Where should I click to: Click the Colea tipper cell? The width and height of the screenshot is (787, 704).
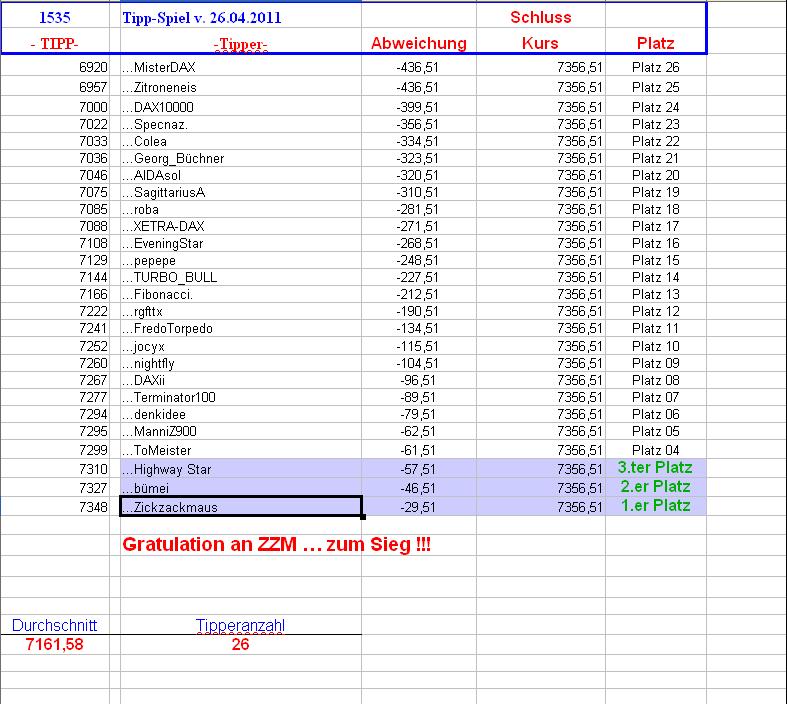click(240, 141)
